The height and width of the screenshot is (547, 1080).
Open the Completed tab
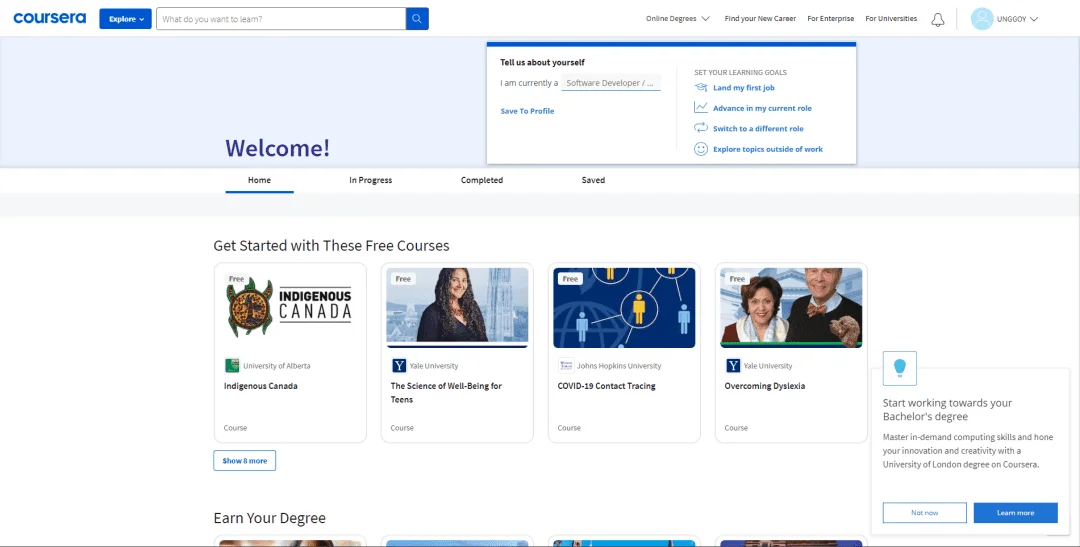482,180
